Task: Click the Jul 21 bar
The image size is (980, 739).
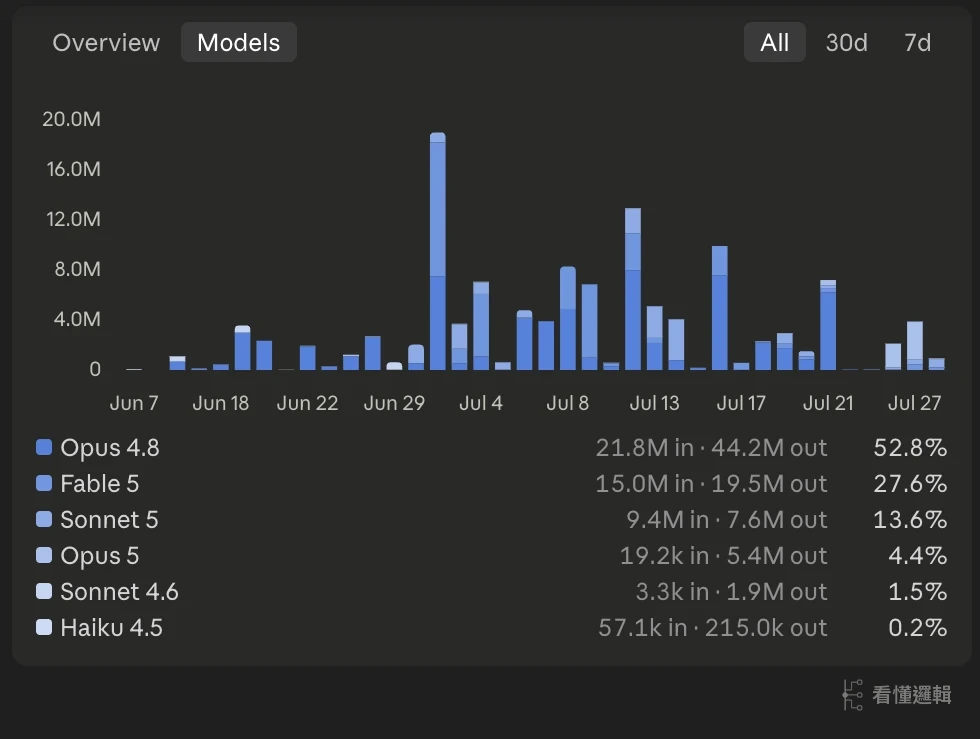Action: (x=828, y=325)
